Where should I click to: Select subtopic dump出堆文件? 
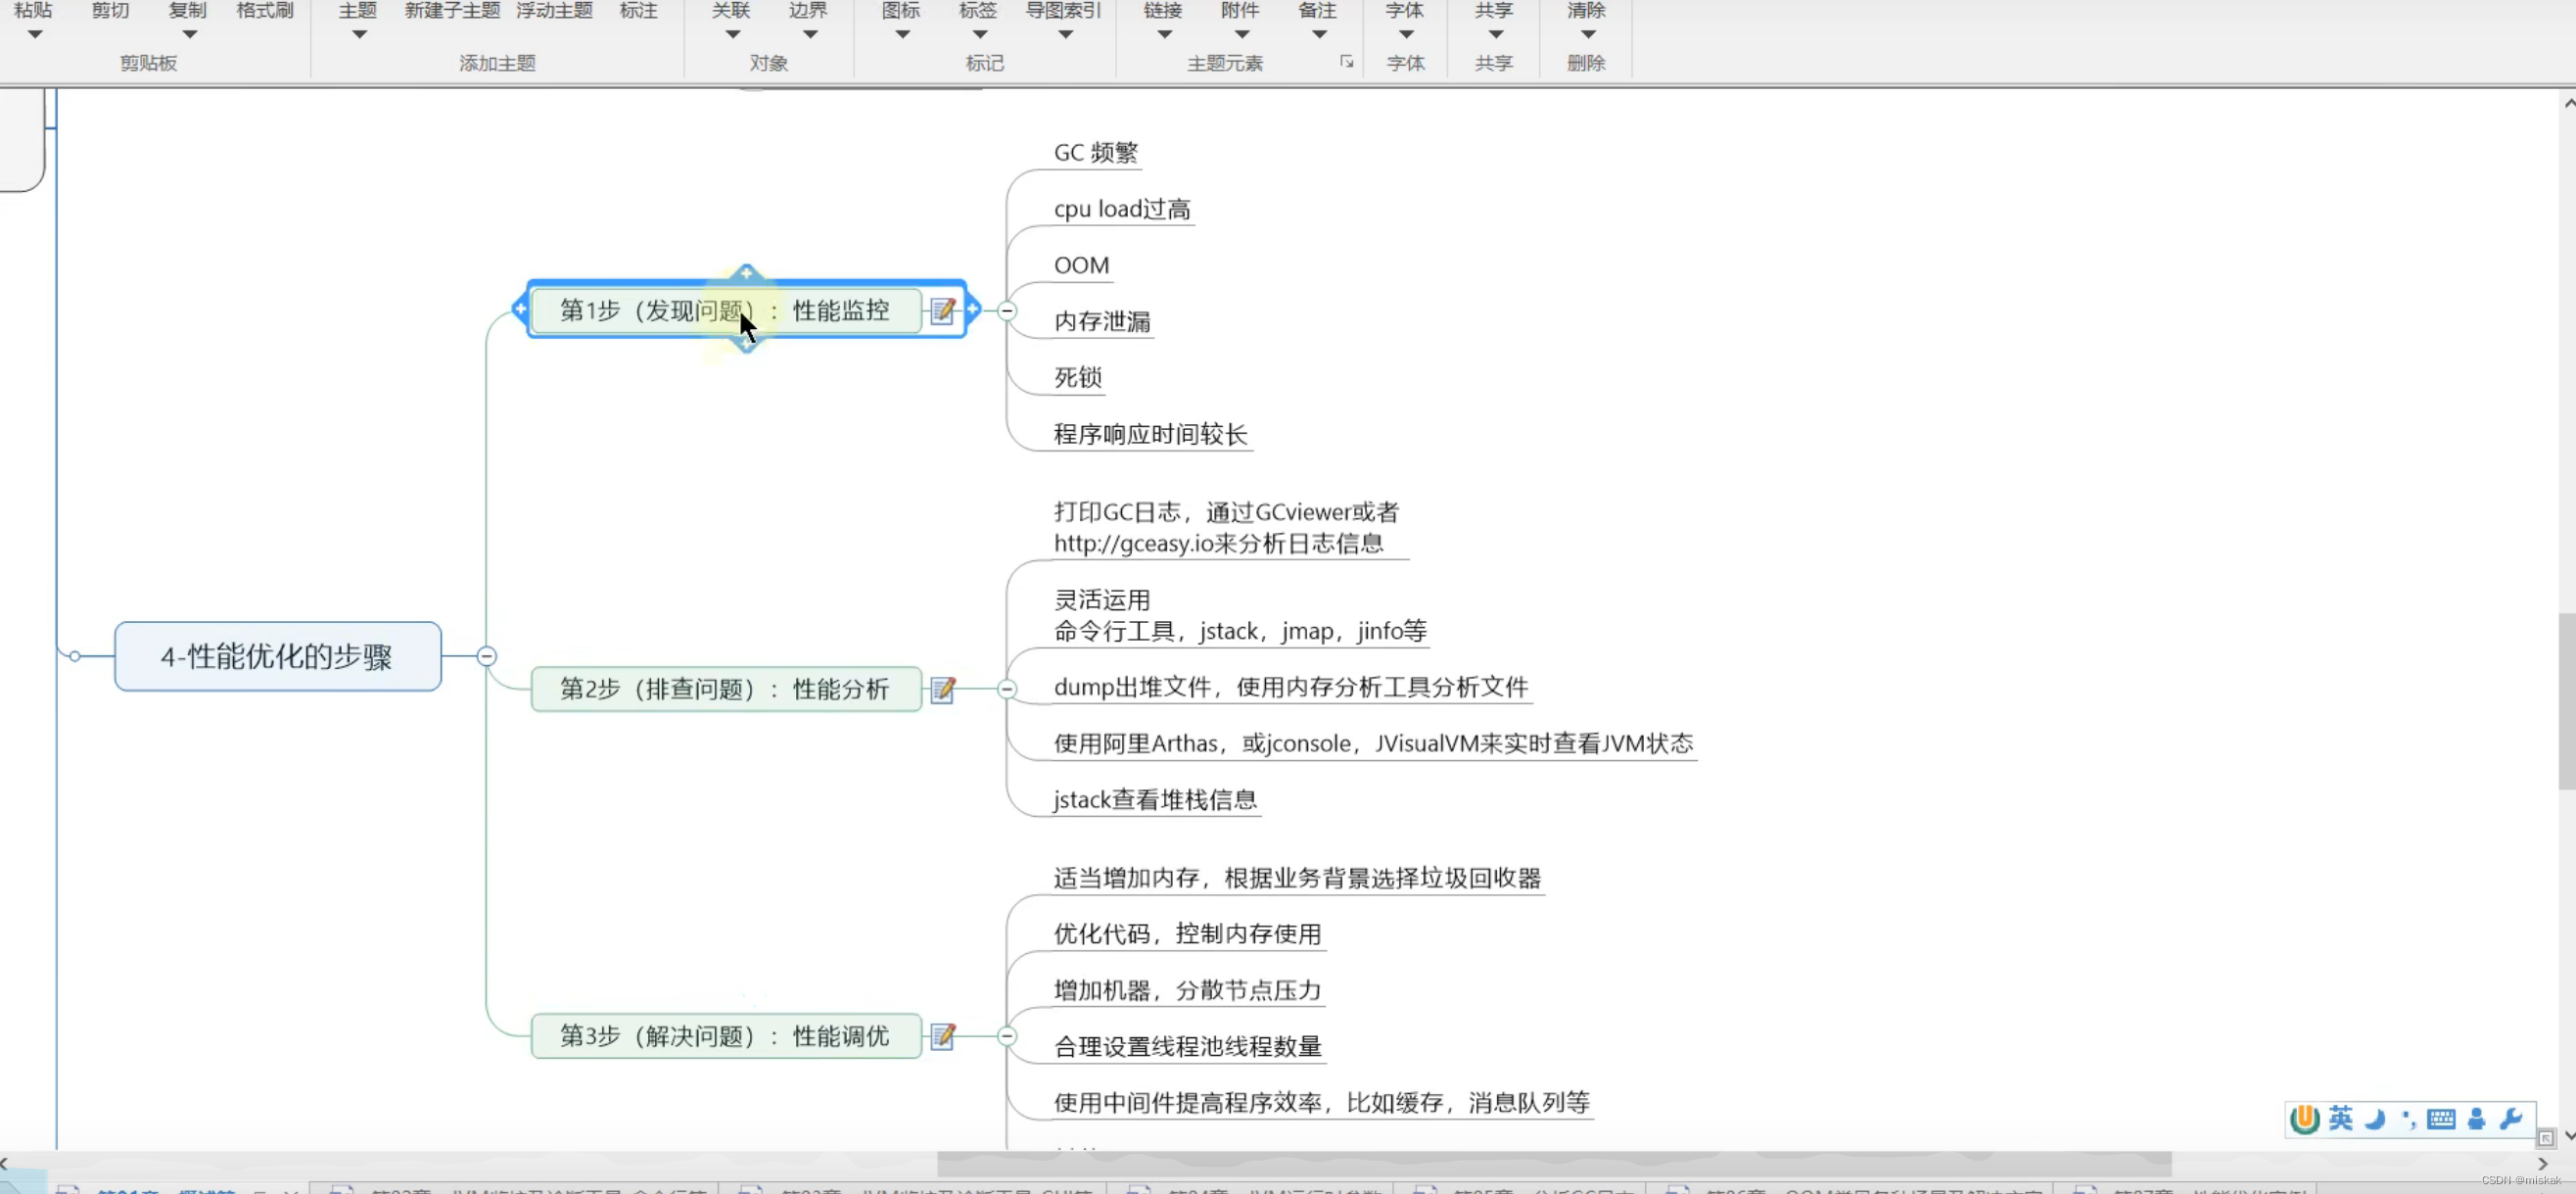(x=1290, y=687)
